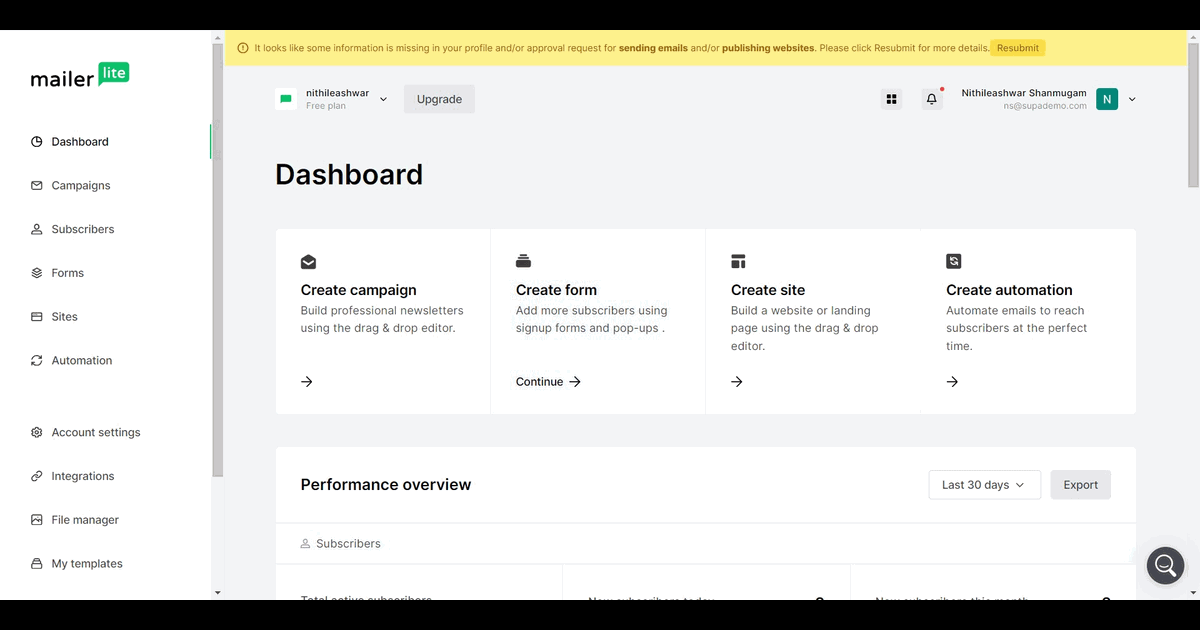This screenshot has height=630, width=1200.
Task: Click the Automation refresh icon in sidebar
Action: [37, 361]
